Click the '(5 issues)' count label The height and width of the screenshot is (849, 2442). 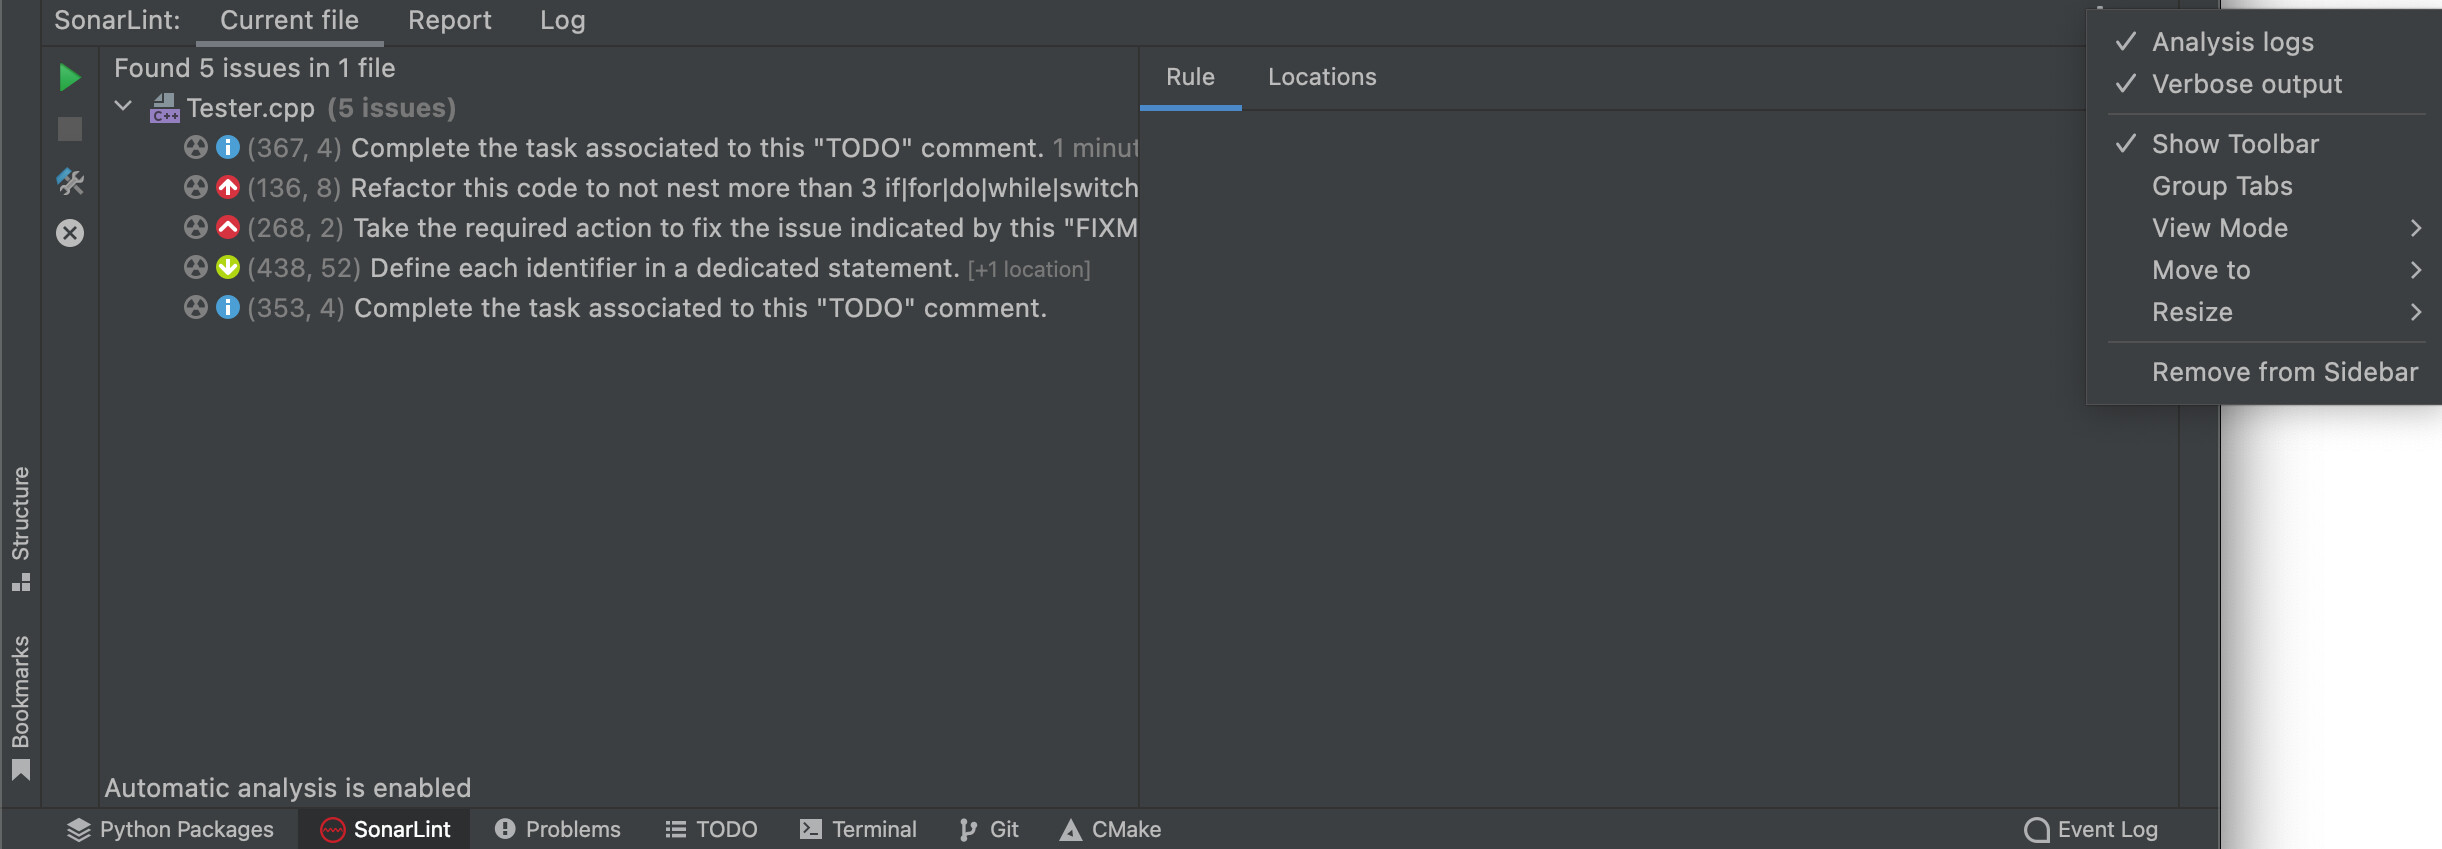click(x=391, y=108)
